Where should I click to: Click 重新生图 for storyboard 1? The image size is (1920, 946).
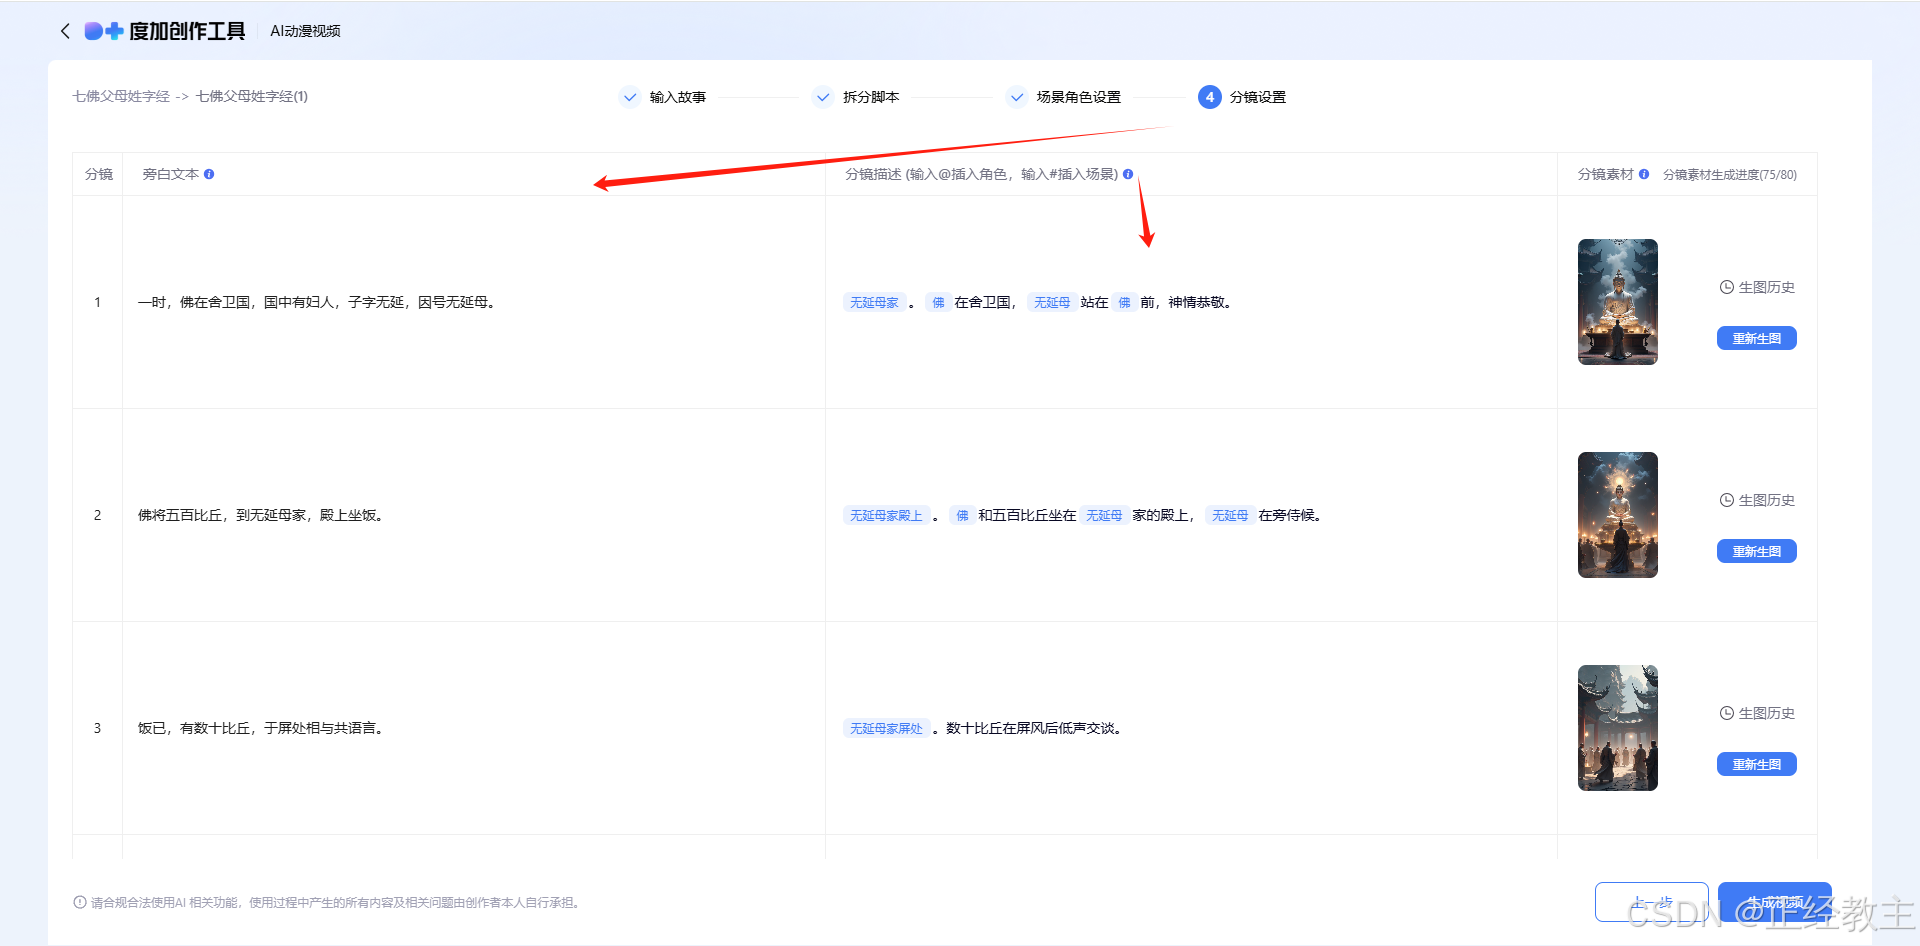(1757, 338)
